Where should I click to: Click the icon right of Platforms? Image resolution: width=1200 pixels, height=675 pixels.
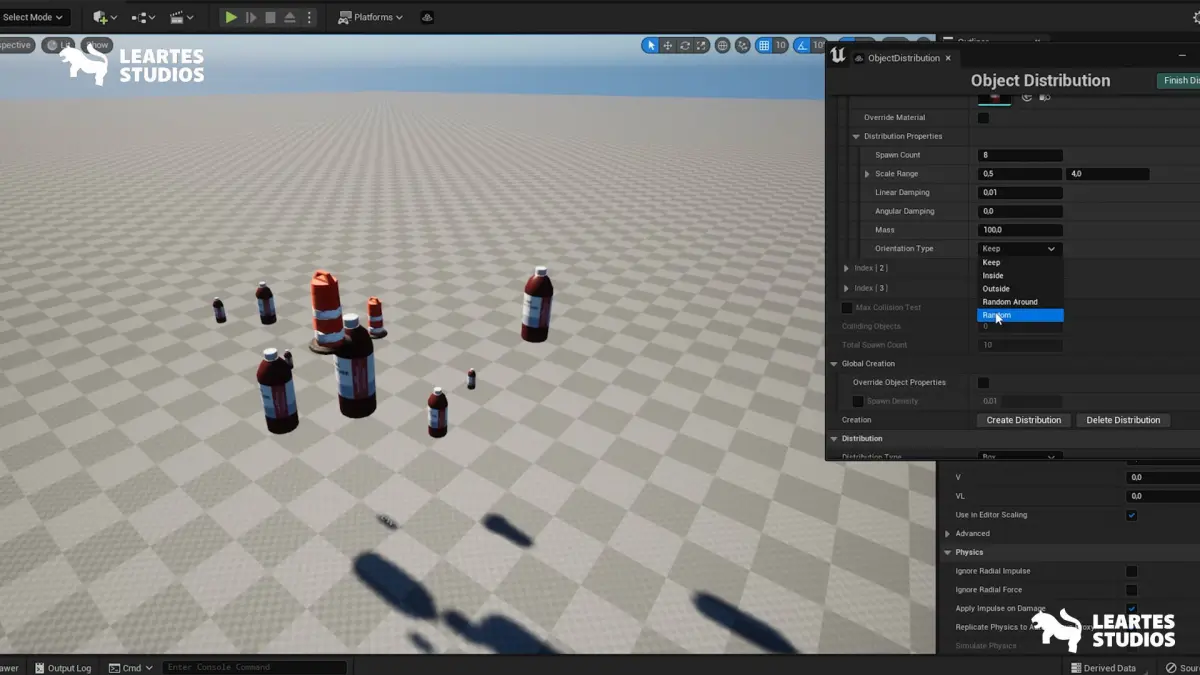coord(426,17)
